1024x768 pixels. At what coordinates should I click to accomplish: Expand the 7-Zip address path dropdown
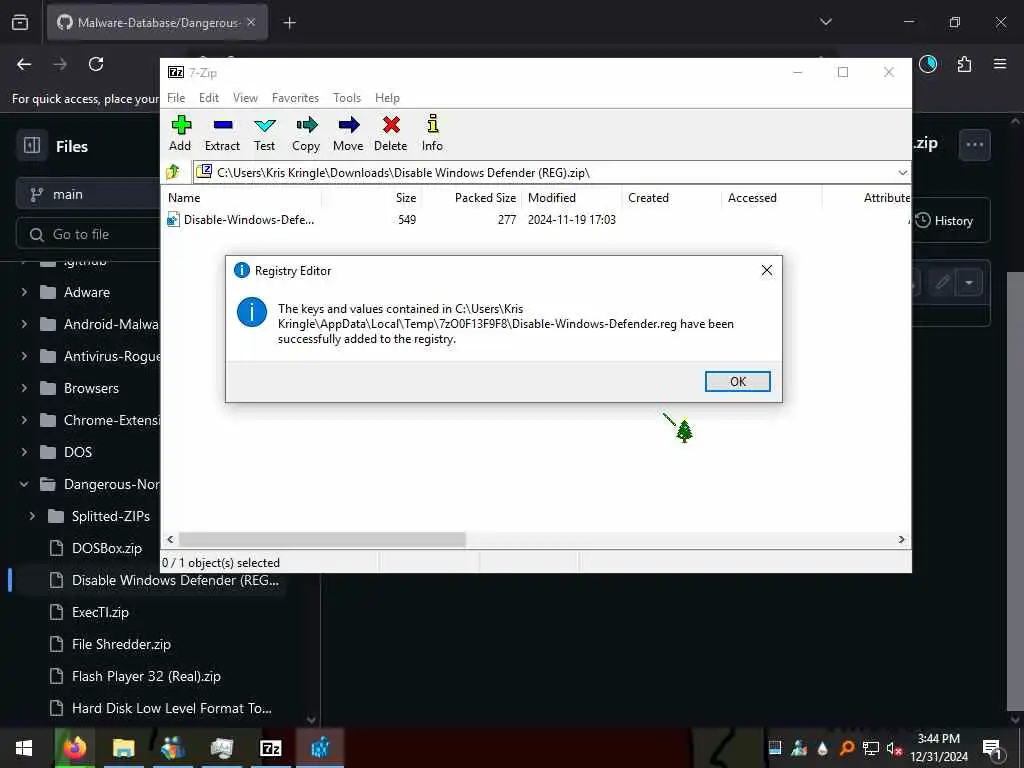pos(903,173)
